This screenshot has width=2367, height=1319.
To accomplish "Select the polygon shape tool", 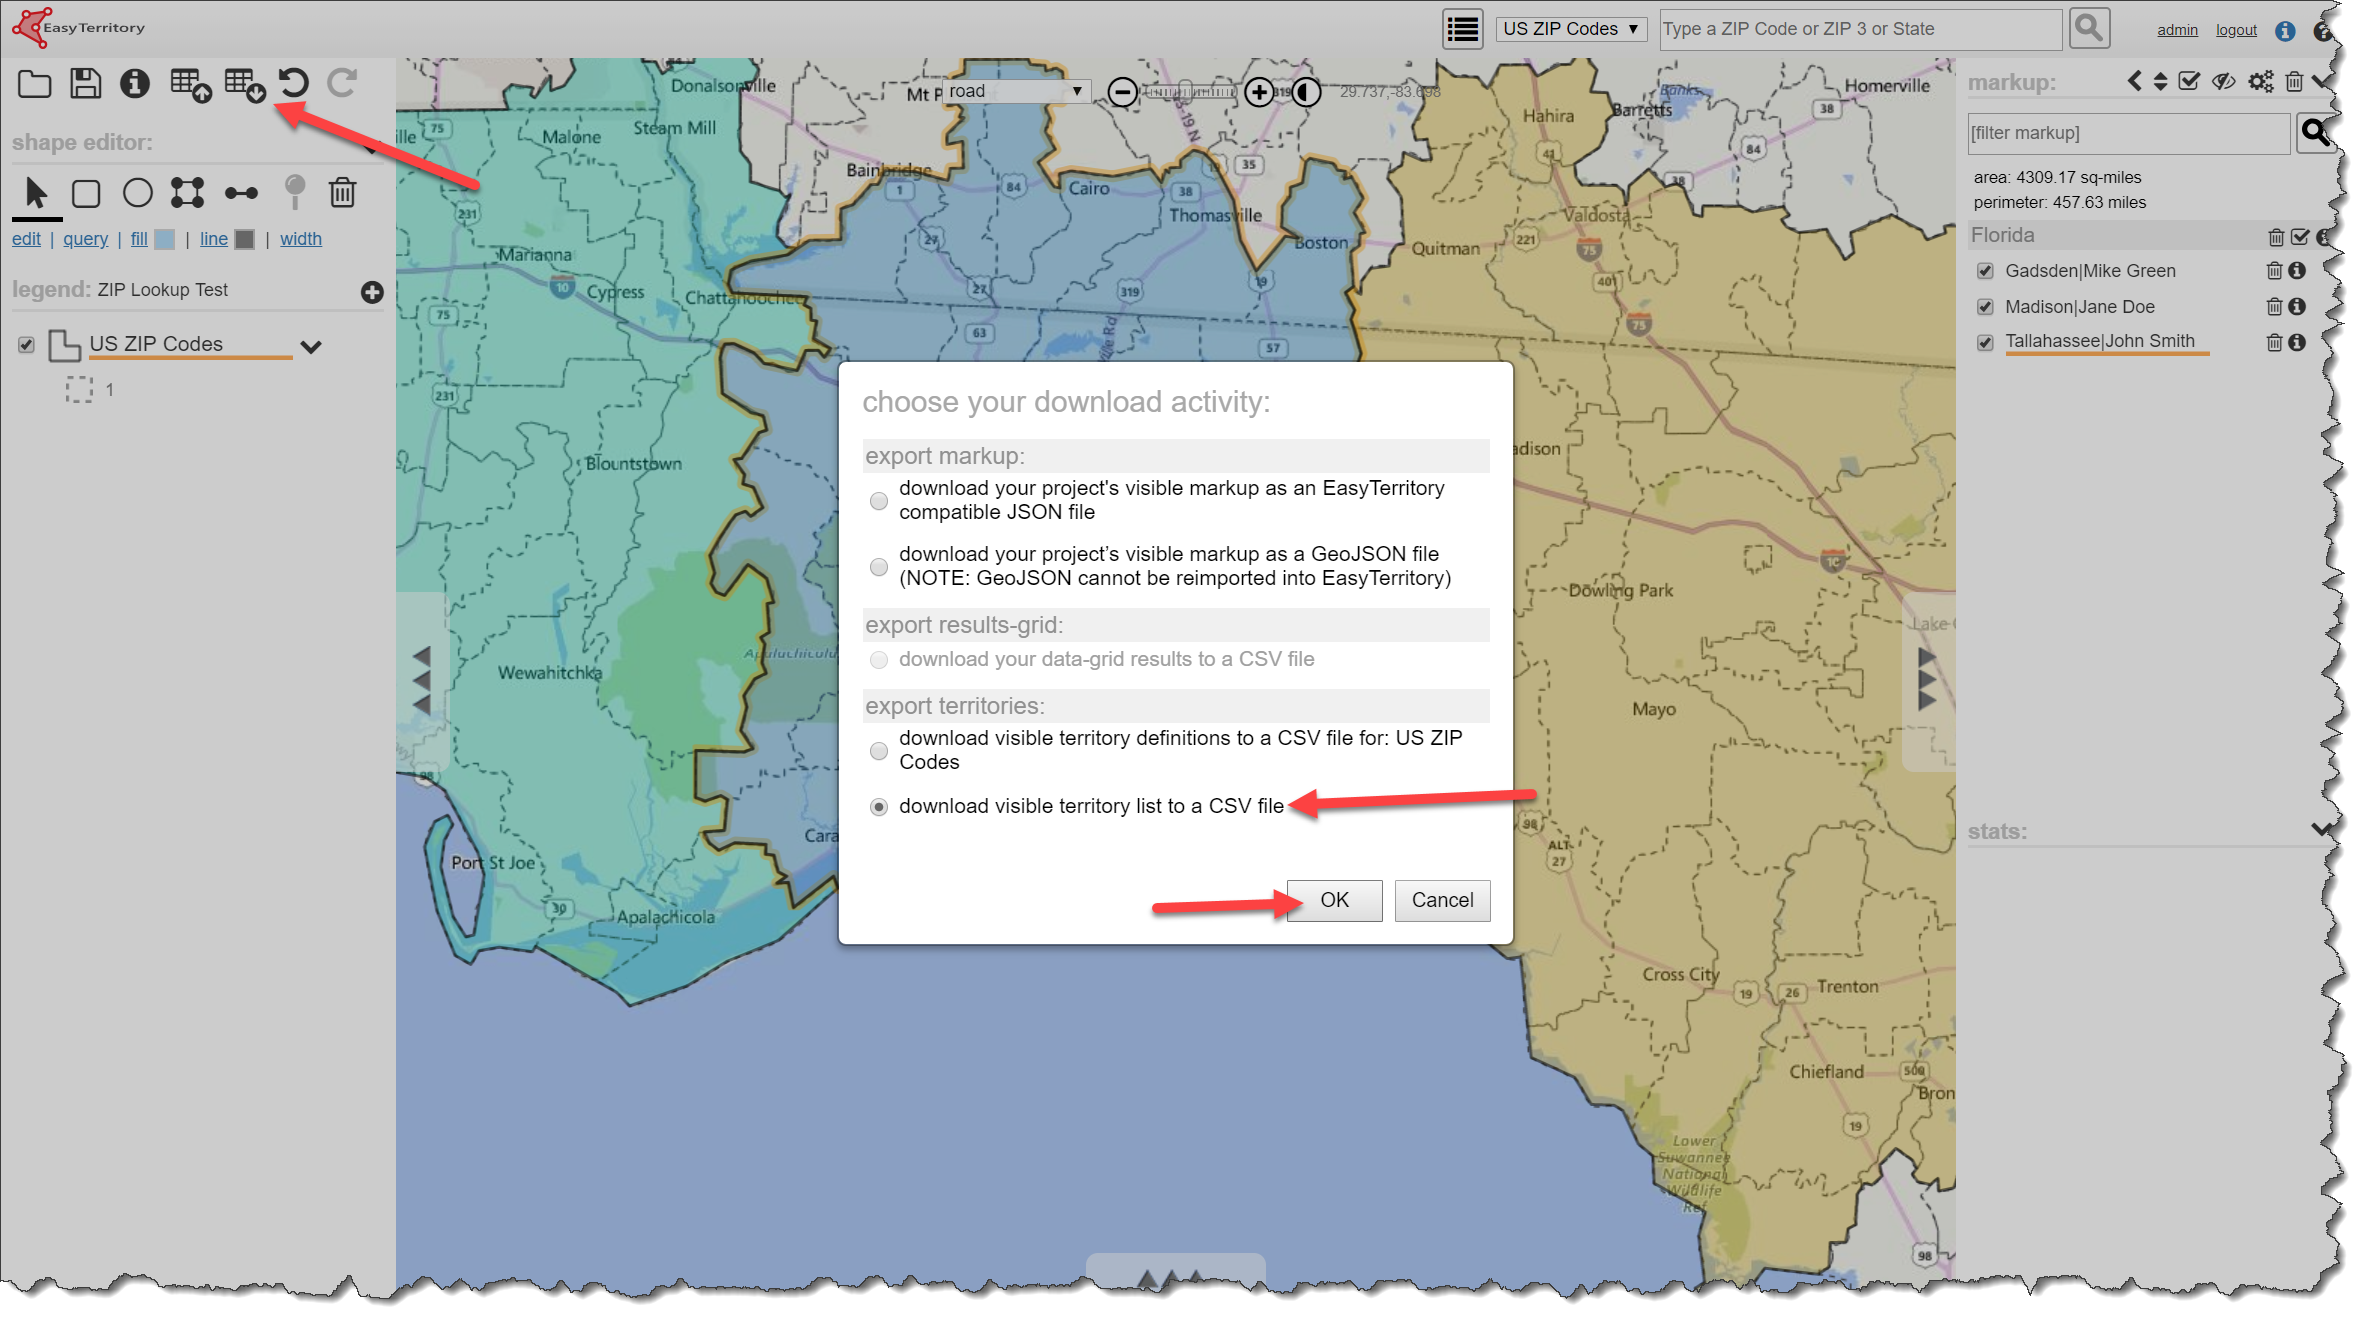I will (187, 193).
